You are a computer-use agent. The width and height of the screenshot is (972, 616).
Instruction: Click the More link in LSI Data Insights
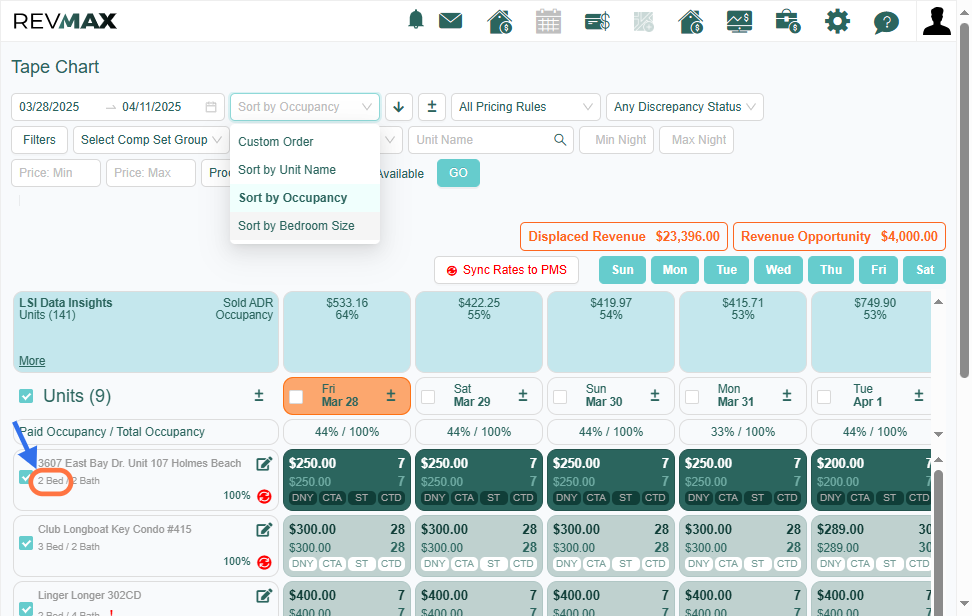pyautogui.click(x=32, y=361)
